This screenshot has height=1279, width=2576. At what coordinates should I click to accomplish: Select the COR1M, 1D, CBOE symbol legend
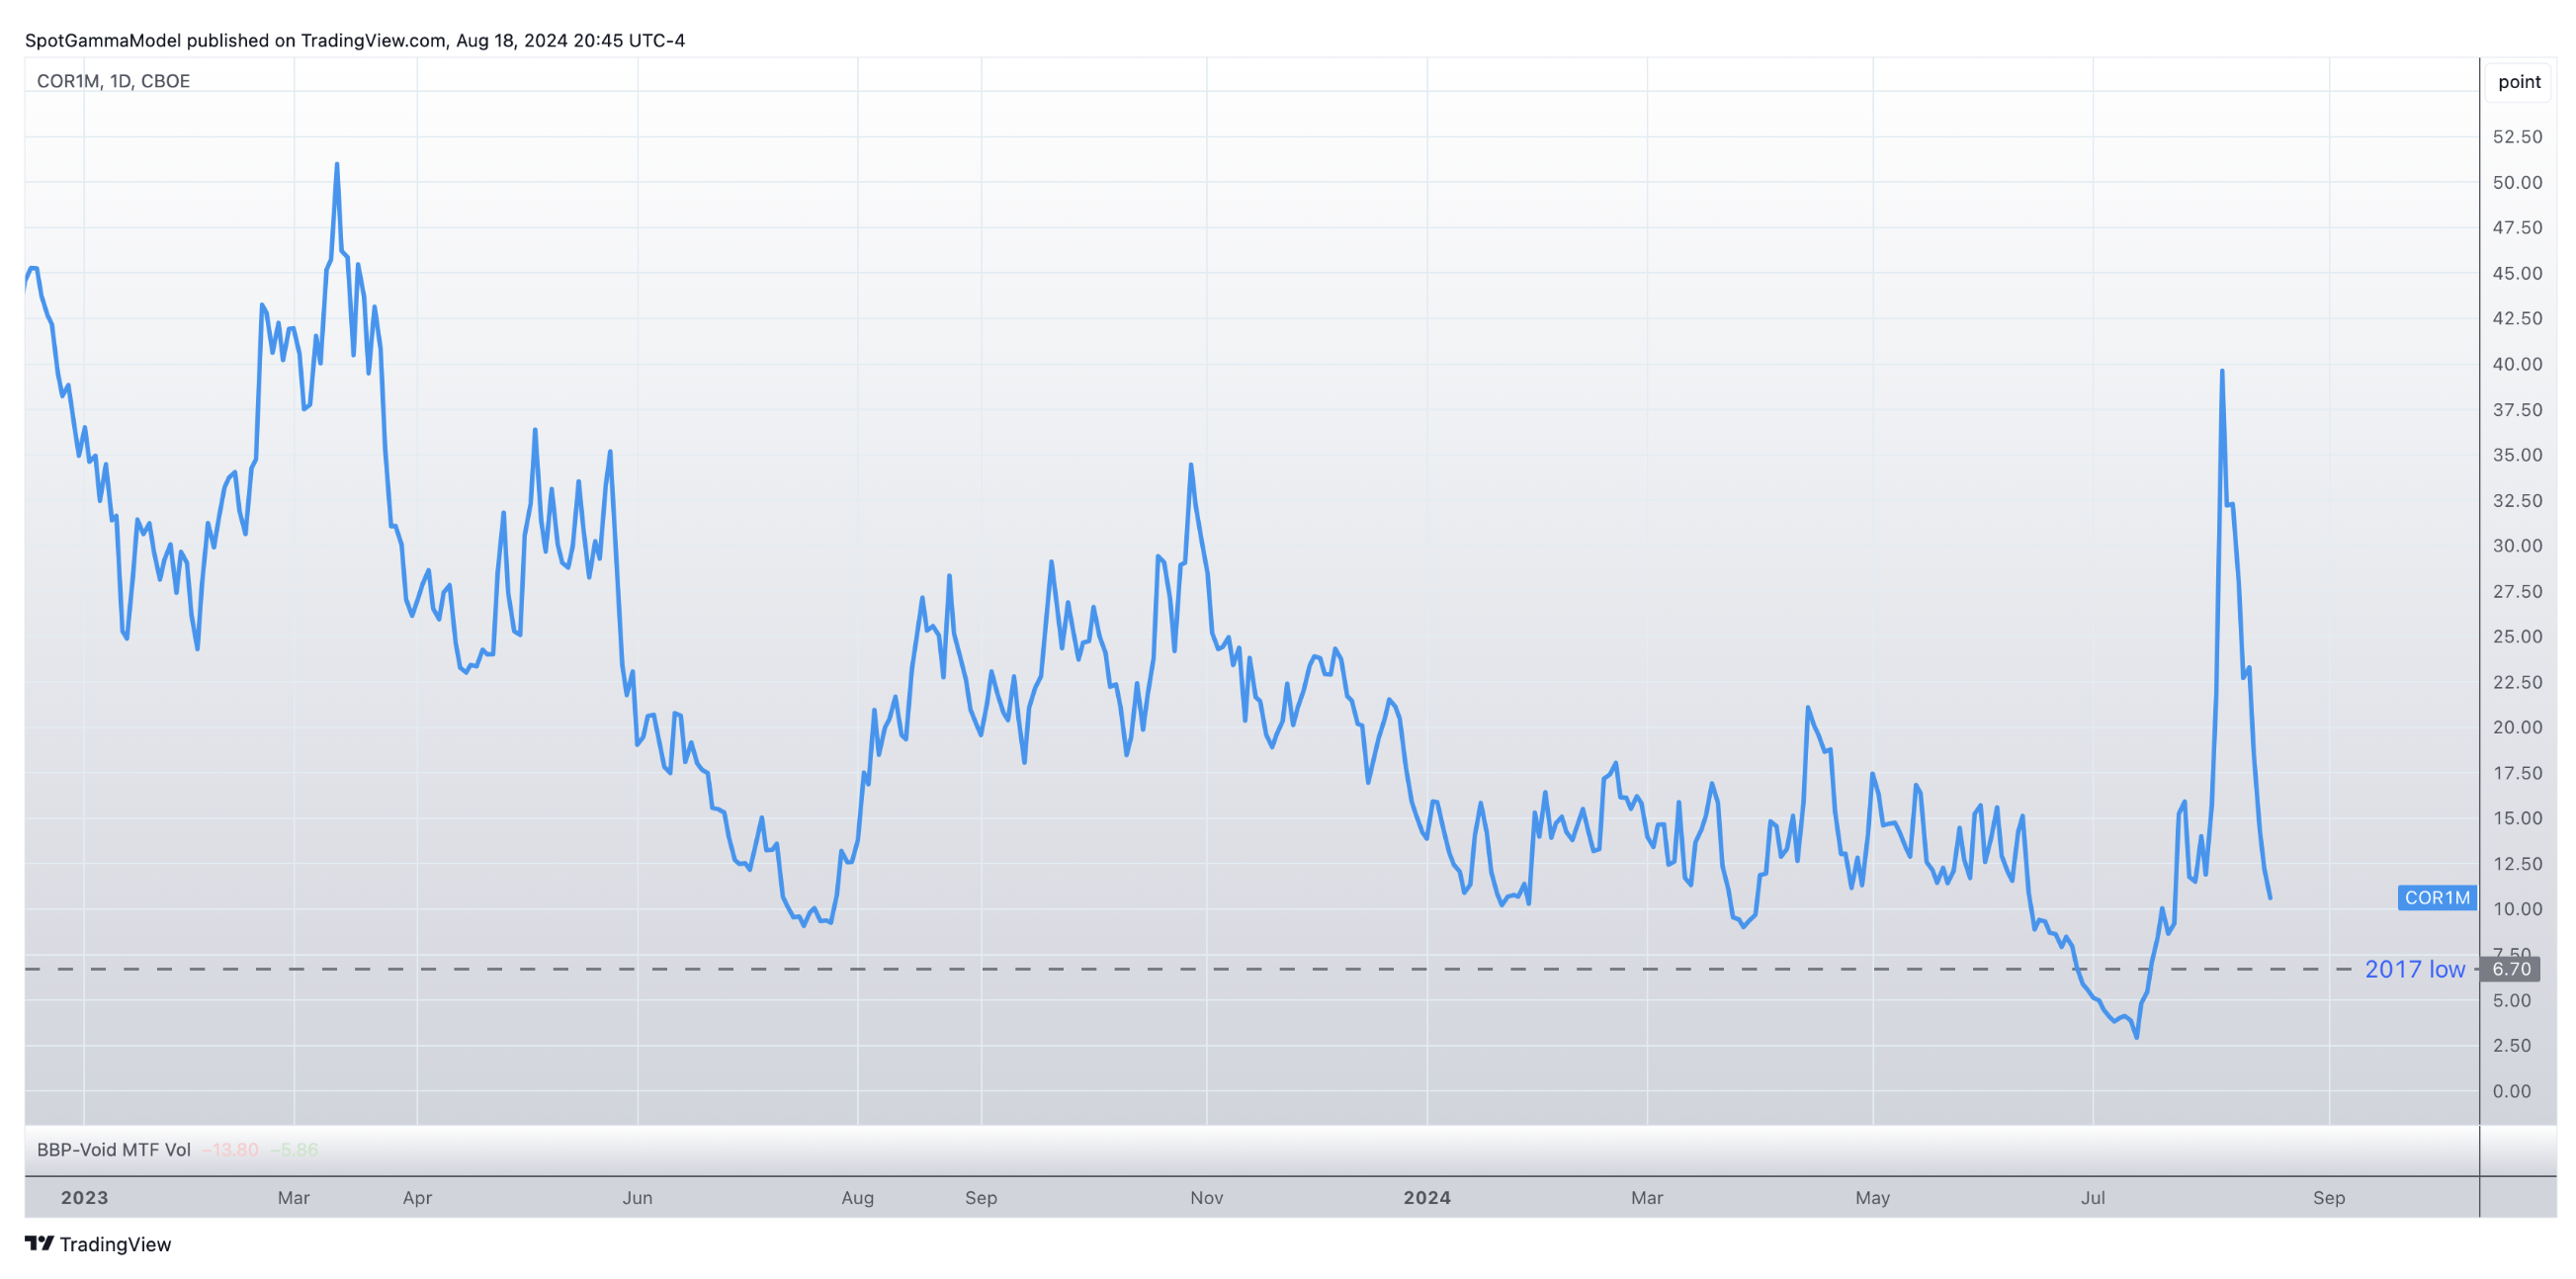pos(113,81)
